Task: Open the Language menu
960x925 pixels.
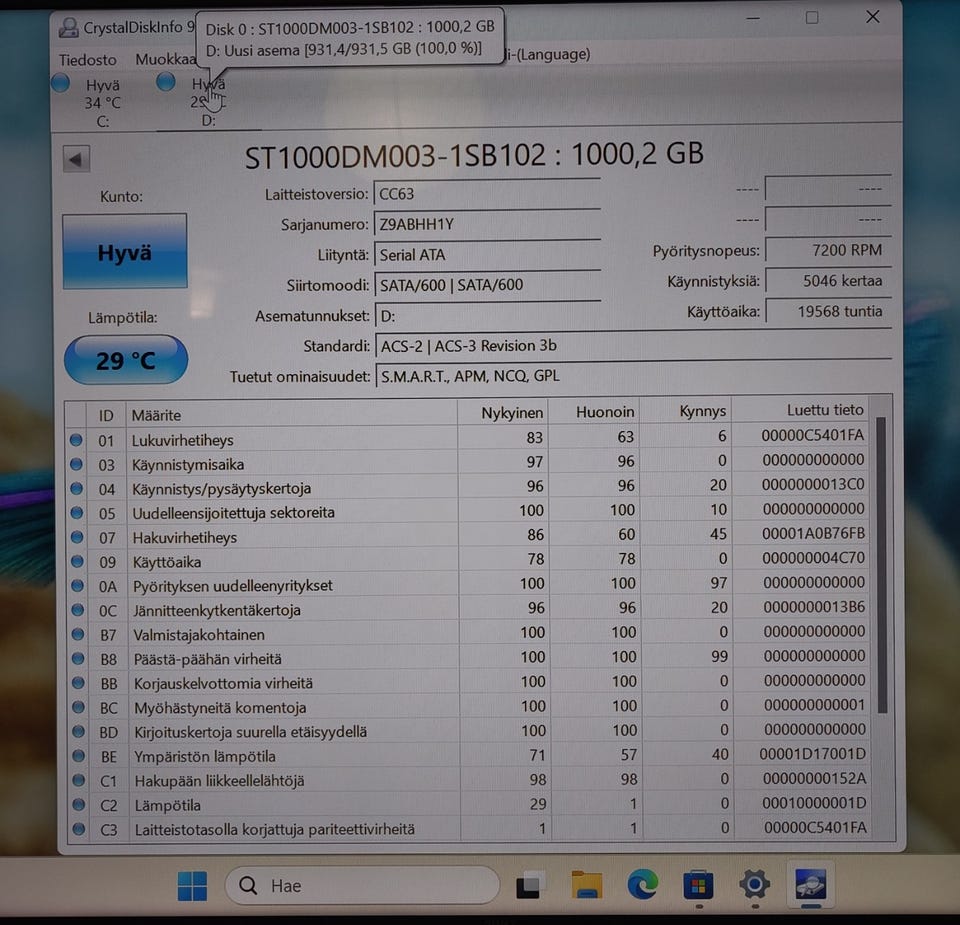Action: coord(548,54)
